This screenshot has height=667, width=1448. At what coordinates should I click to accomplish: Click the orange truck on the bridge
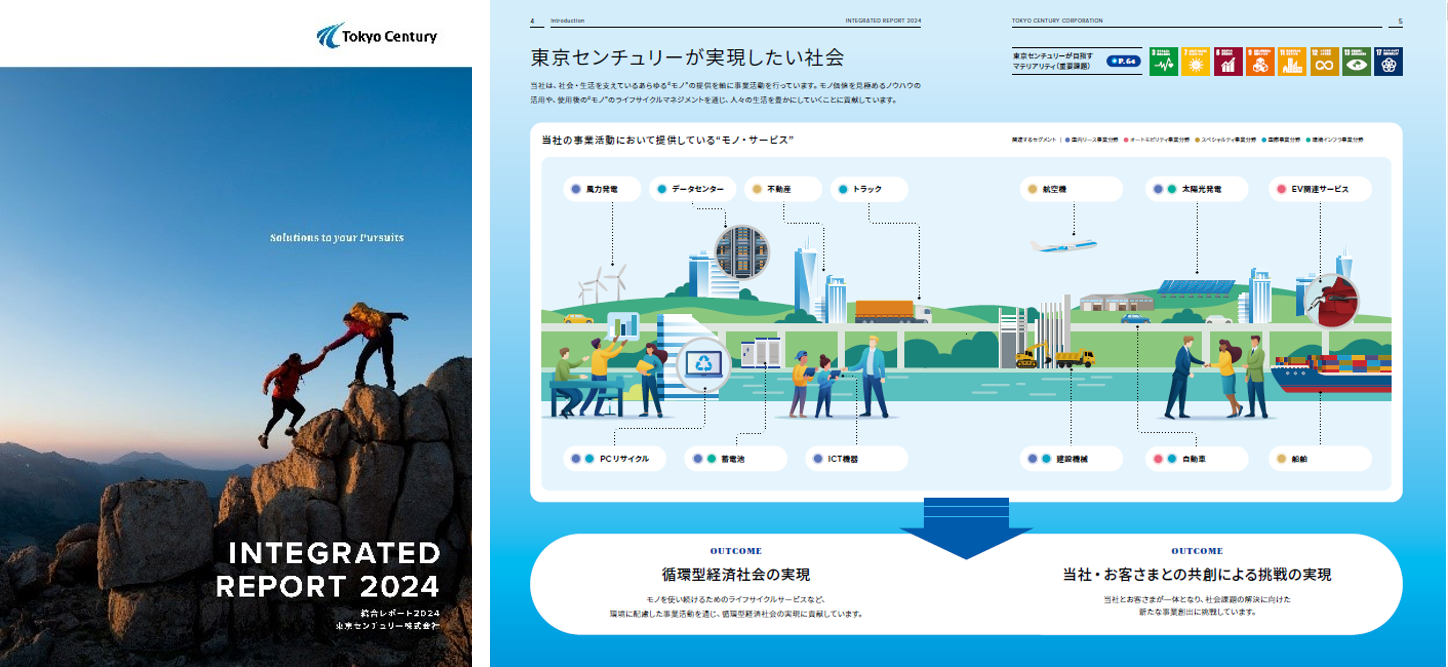click(x=892, y=311)
